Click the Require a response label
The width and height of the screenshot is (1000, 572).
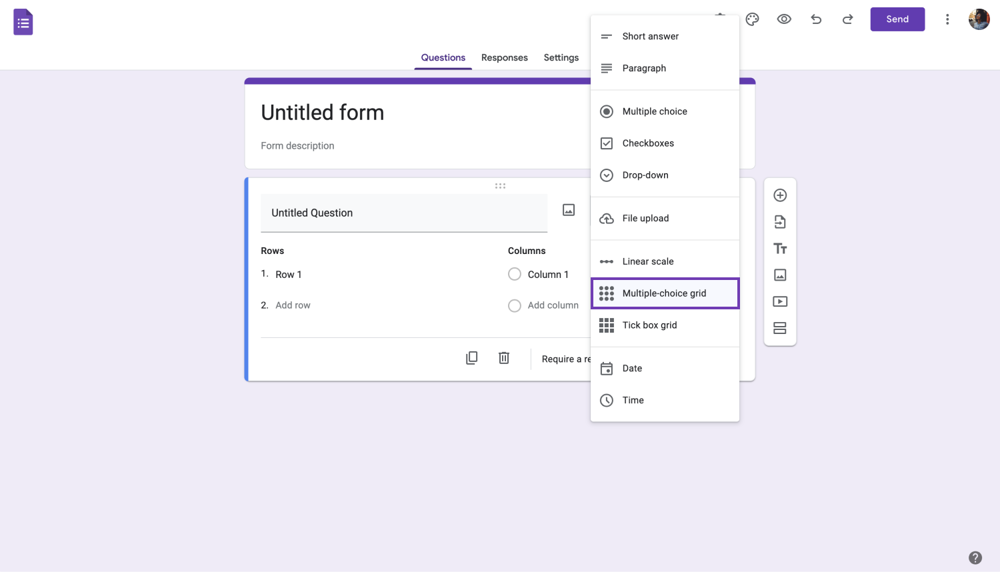click(566, 359)
